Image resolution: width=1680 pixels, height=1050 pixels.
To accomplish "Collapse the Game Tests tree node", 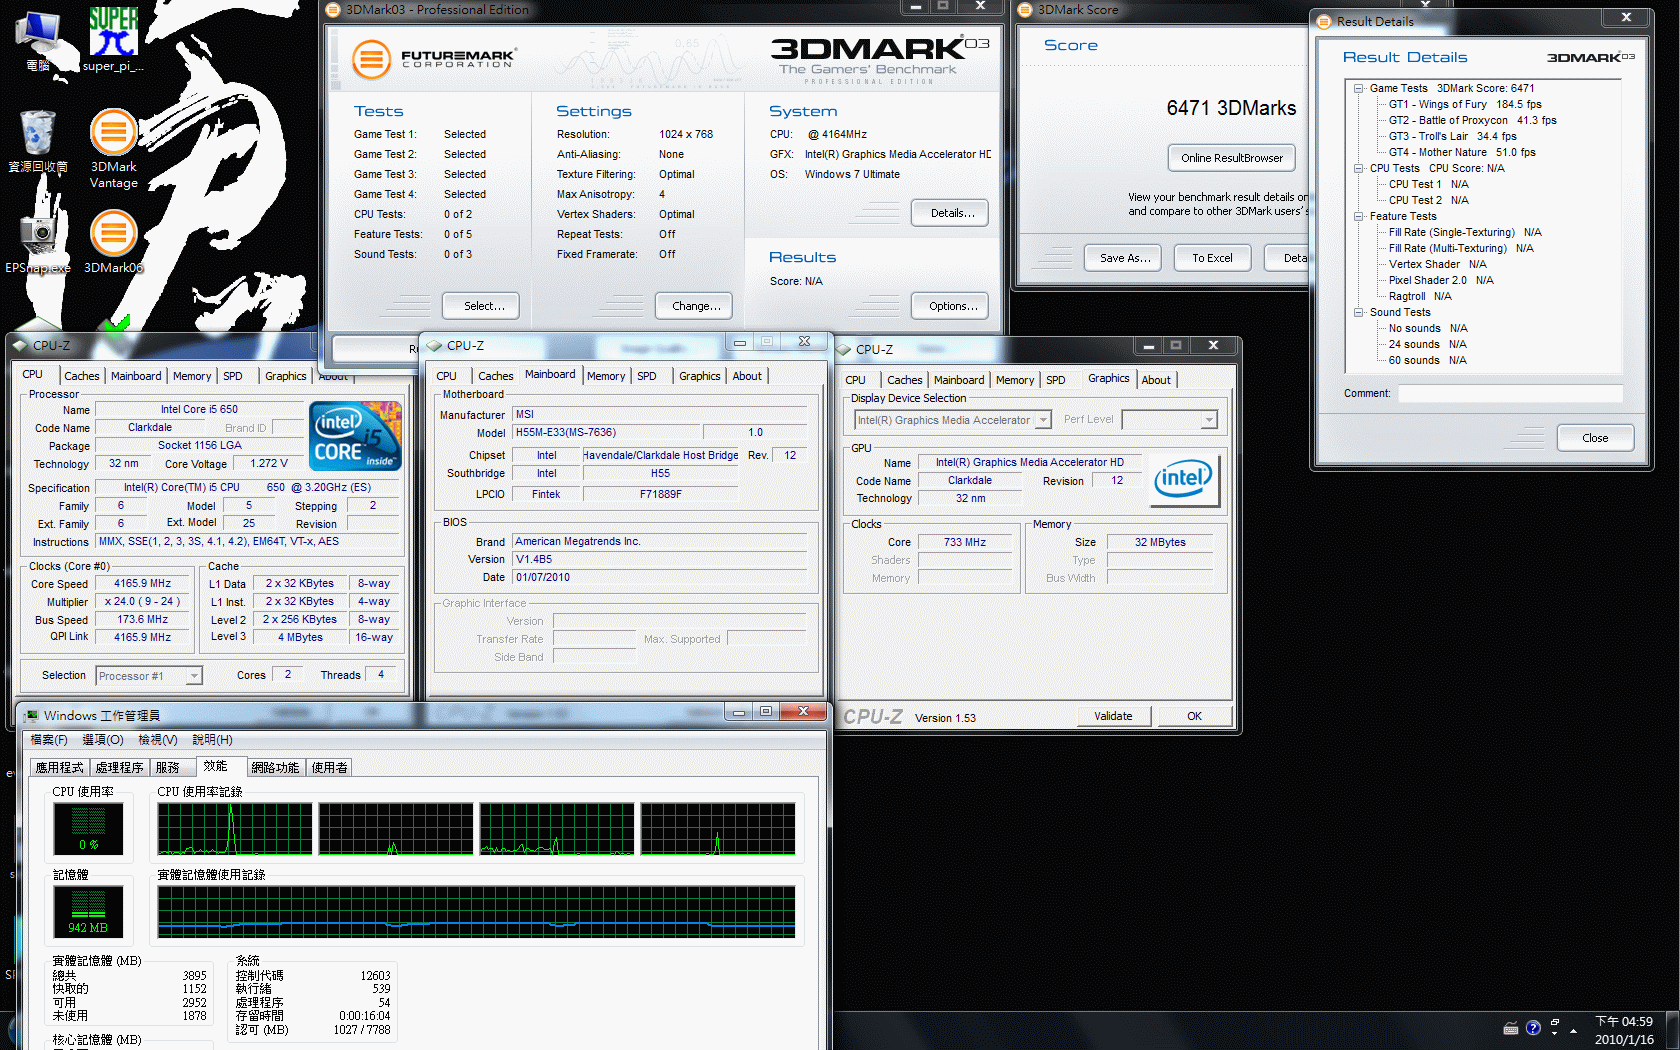I will [1359, 88].
